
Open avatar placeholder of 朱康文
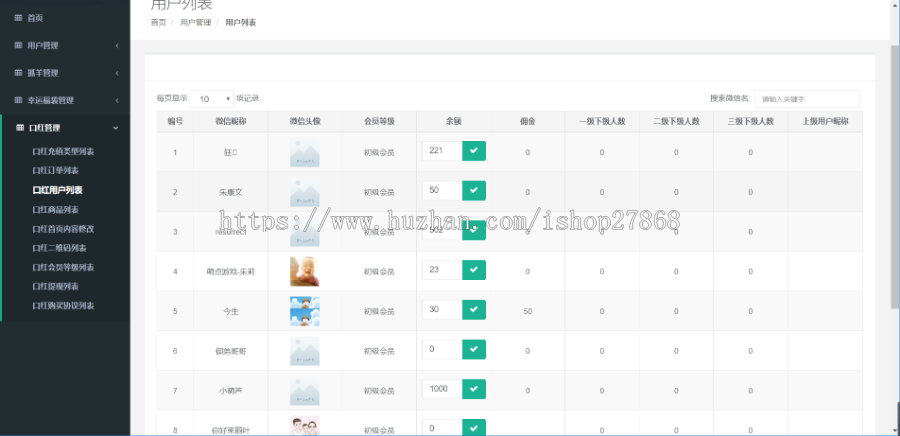[305, 192]
